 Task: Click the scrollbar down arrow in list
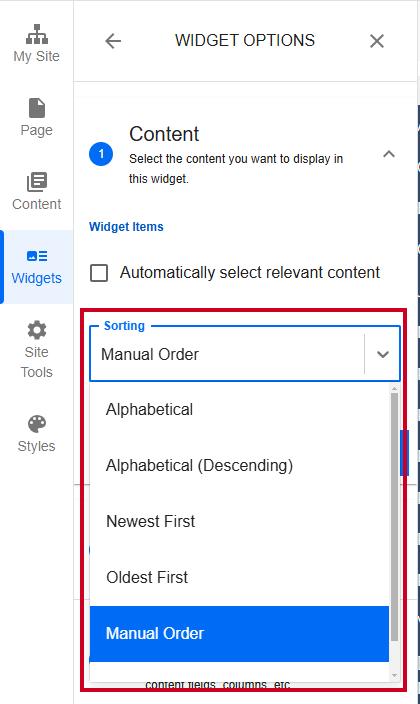pos(394,675)
